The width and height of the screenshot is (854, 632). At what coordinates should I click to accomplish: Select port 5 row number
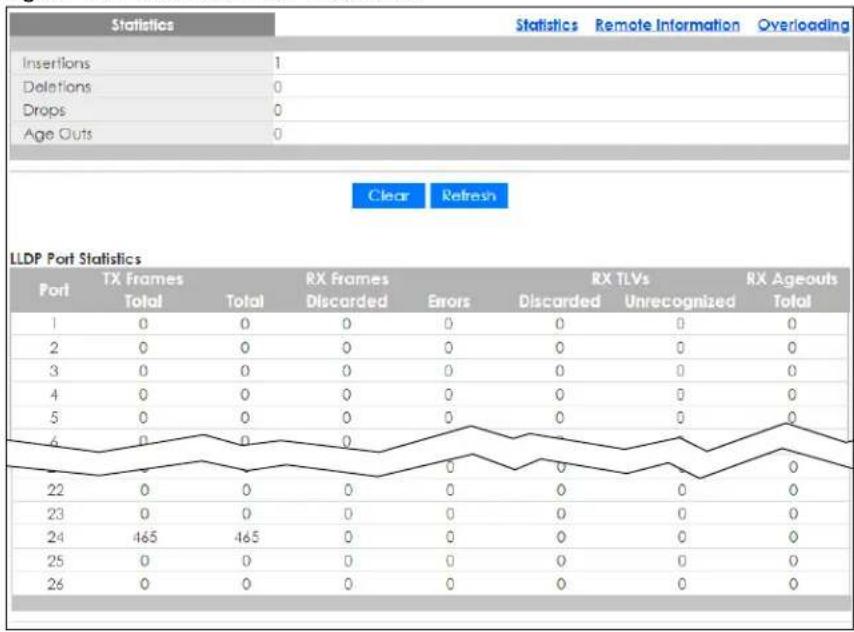click(54, 418)
